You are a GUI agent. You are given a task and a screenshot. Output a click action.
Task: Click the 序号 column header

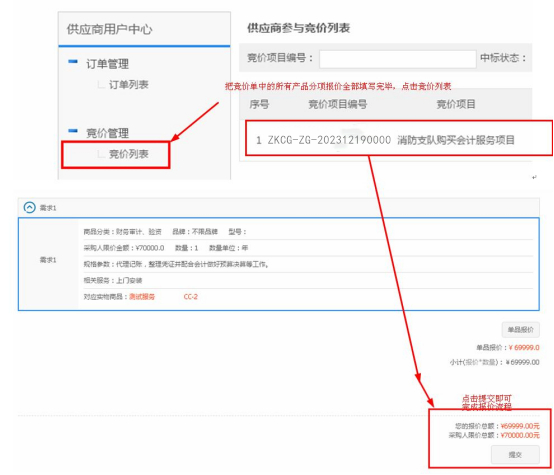click(x=259, y=104)
